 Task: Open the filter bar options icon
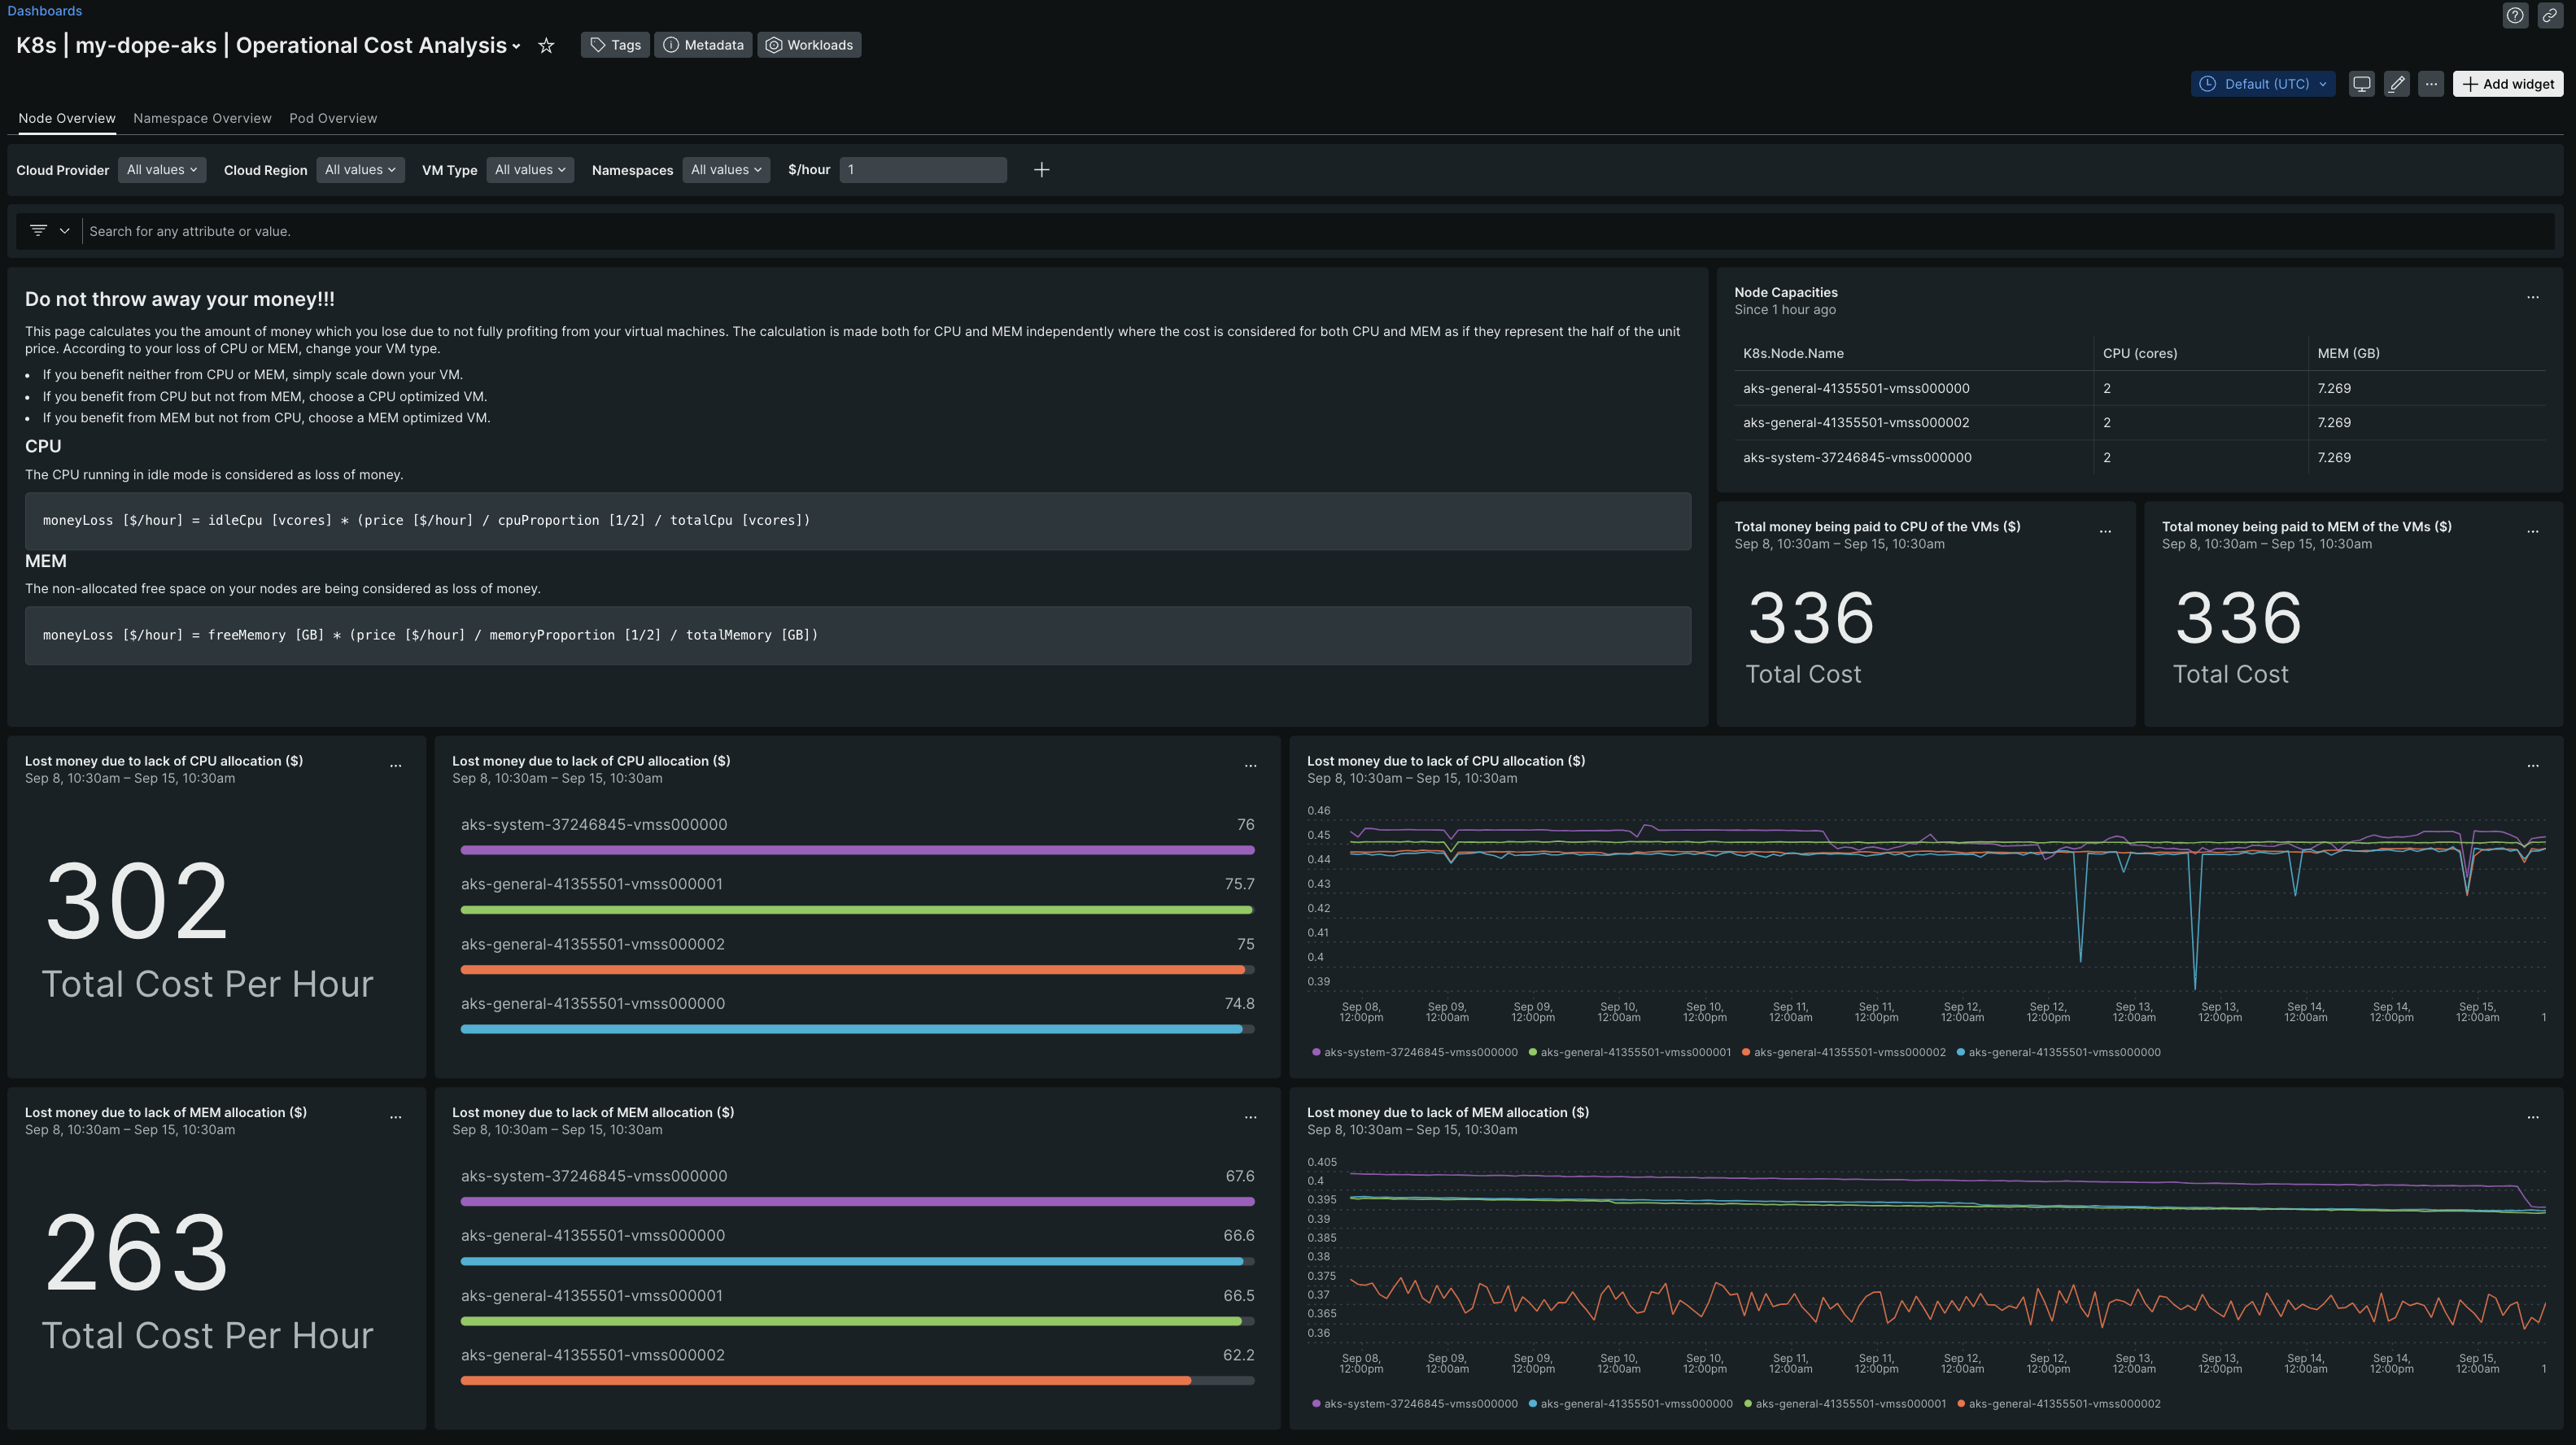[x=49, y=231]
